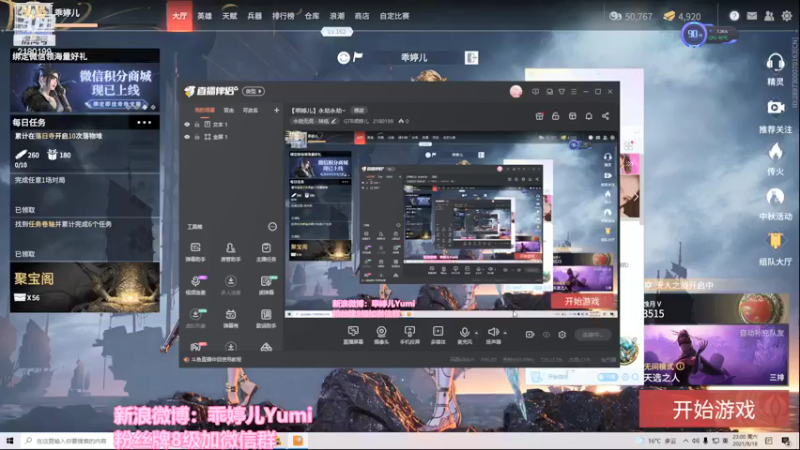The height and width of the screenshot is (450, 800).
Task: Toggle lock on 文本 1 layer
Action: point(197,124)
